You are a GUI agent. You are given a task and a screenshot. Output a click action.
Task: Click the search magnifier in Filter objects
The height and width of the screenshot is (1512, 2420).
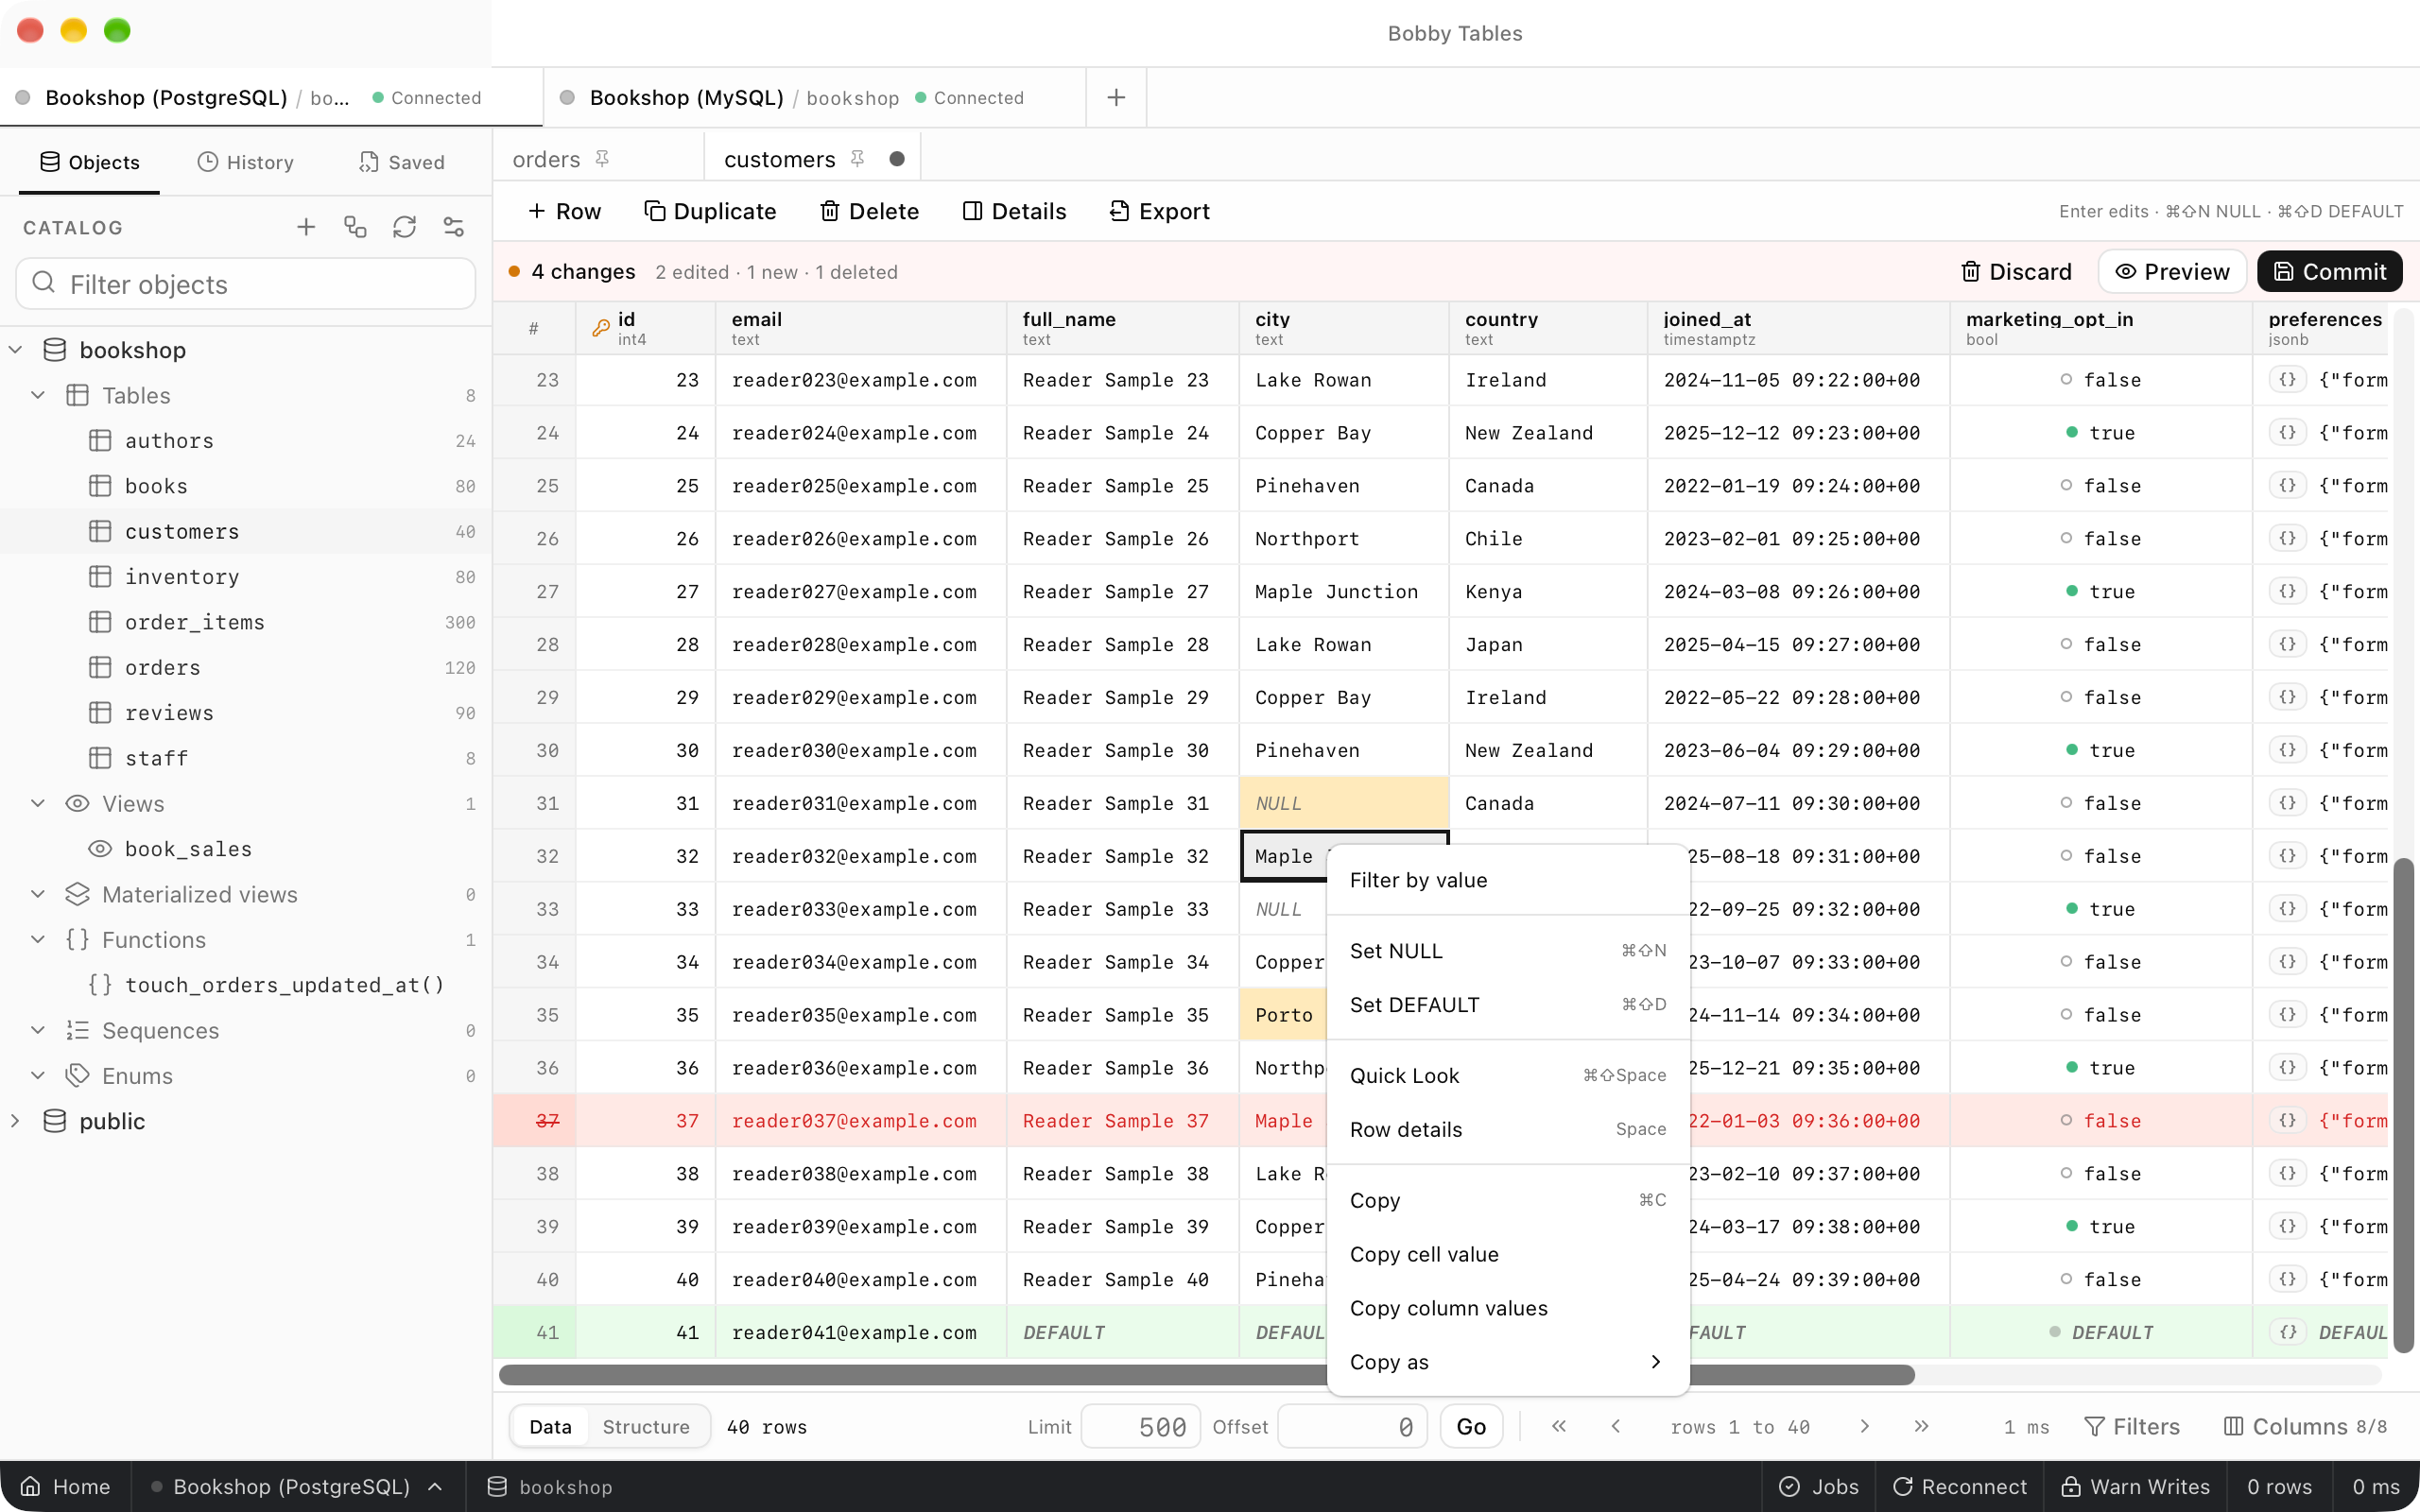(44, 283)
